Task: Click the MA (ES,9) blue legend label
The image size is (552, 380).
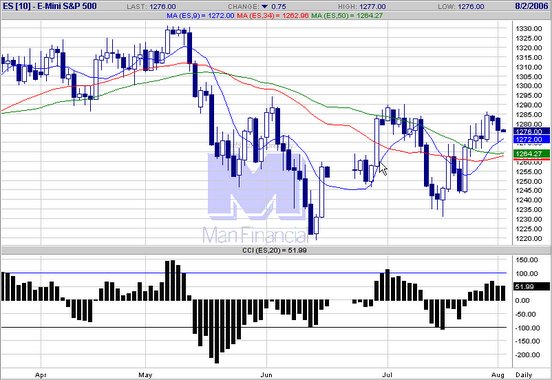Action: click(x=200, y=15)
